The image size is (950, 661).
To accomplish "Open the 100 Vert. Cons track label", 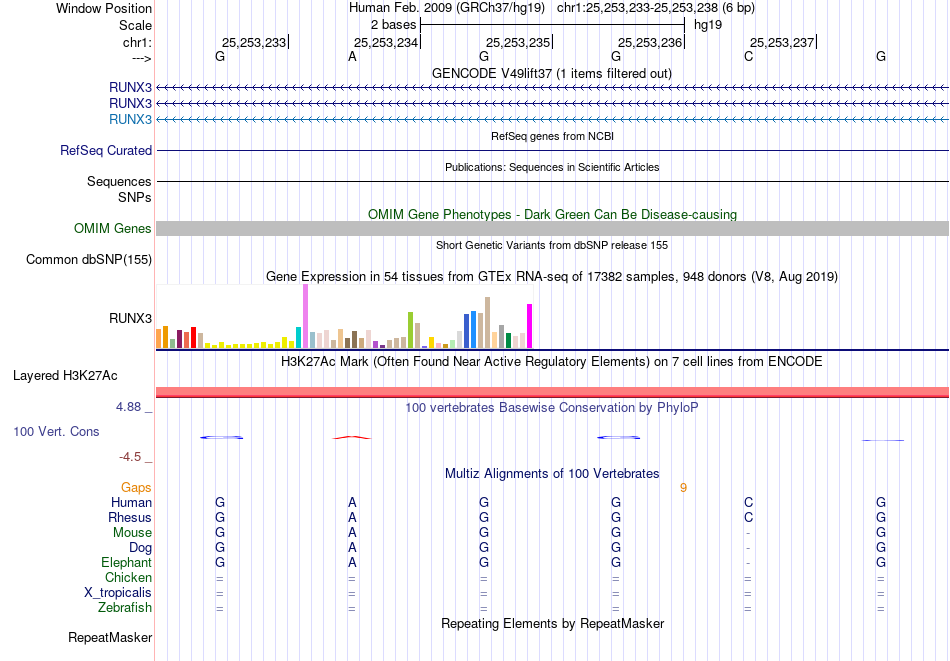I will (56, 431).
